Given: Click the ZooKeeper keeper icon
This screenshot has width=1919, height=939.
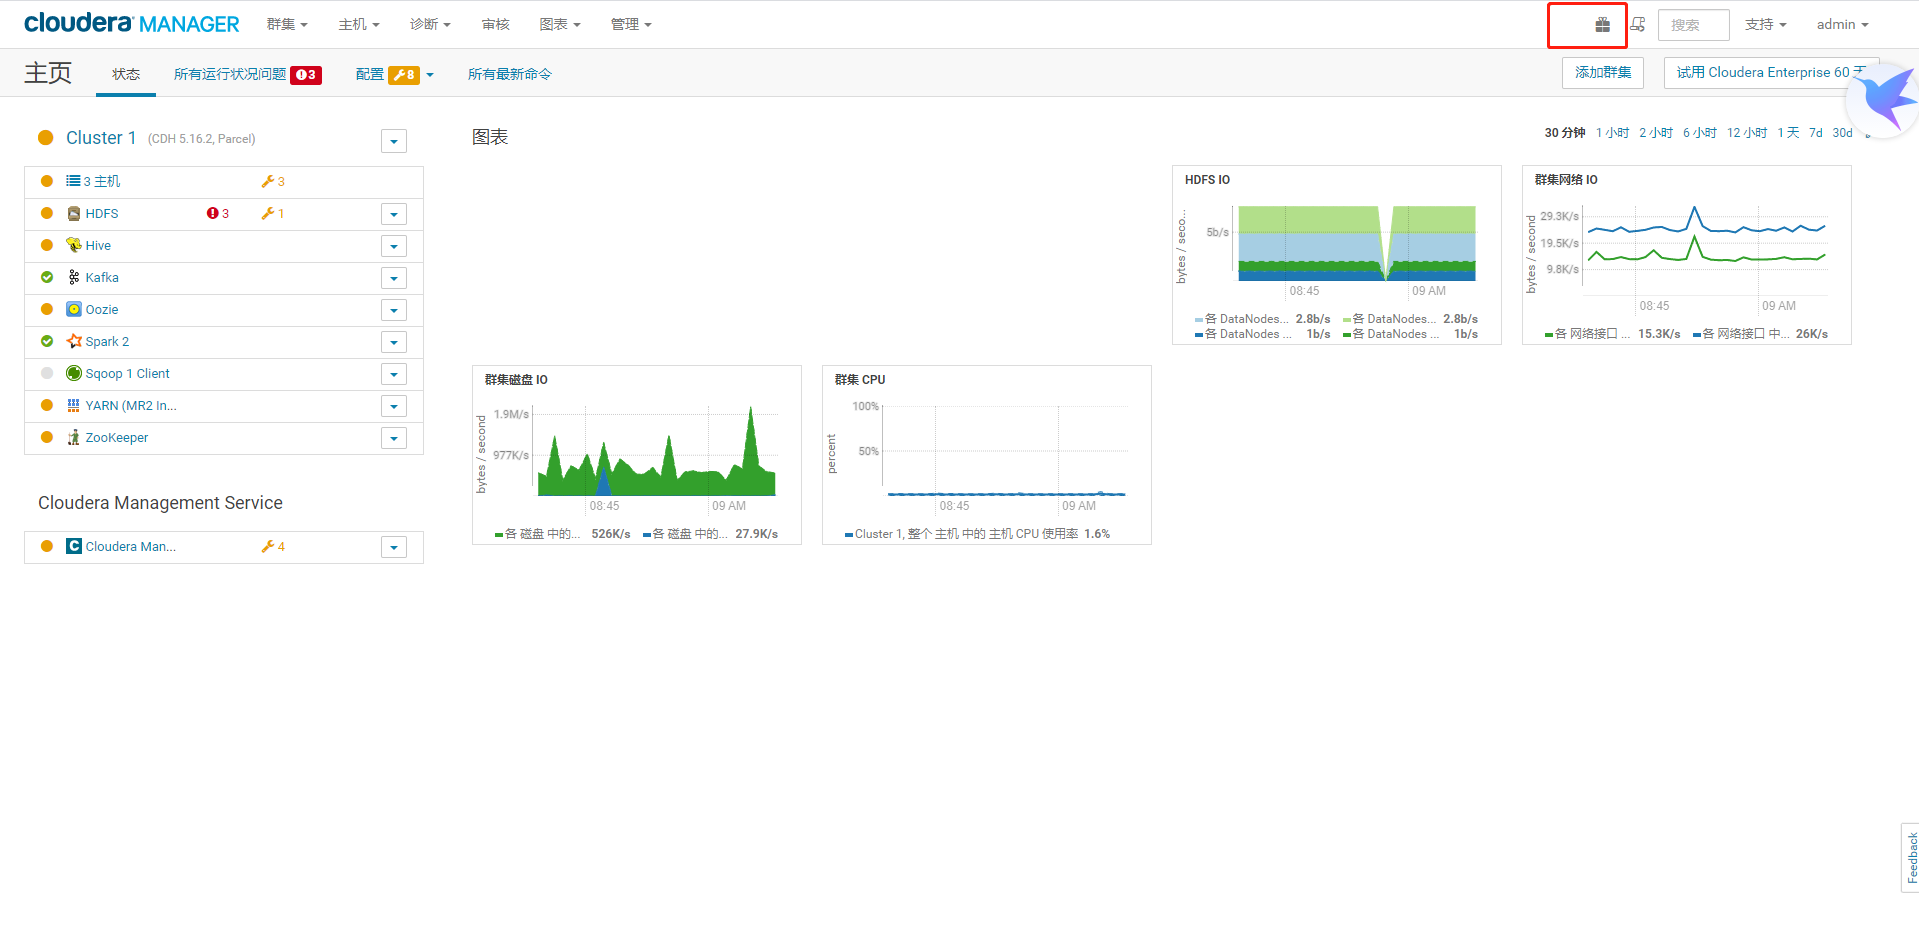Looking at the screenshot, I should point(74,437).
